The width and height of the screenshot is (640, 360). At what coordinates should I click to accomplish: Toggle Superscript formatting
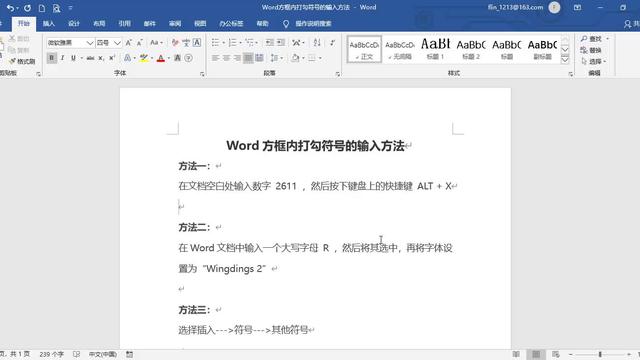point(112,58)
